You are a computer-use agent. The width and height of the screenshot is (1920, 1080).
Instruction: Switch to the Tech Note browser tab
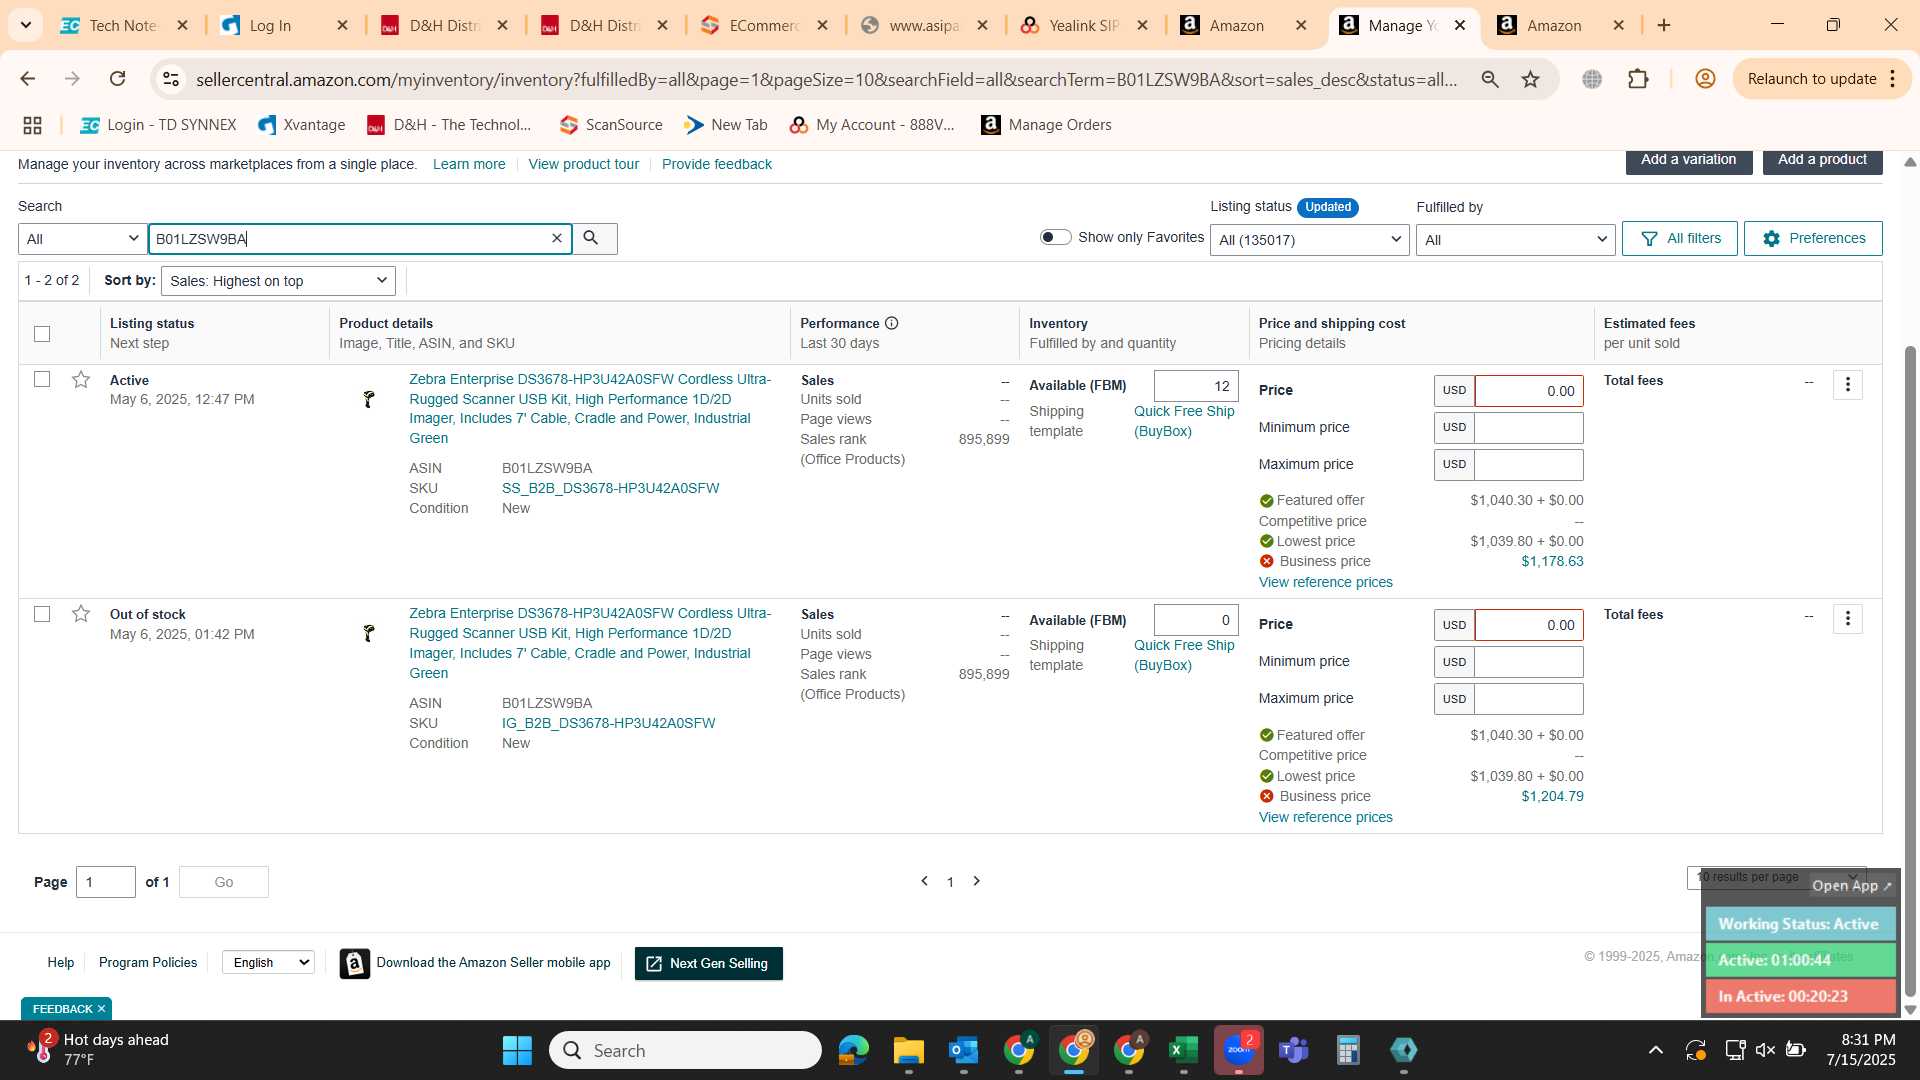coord(122,25)
